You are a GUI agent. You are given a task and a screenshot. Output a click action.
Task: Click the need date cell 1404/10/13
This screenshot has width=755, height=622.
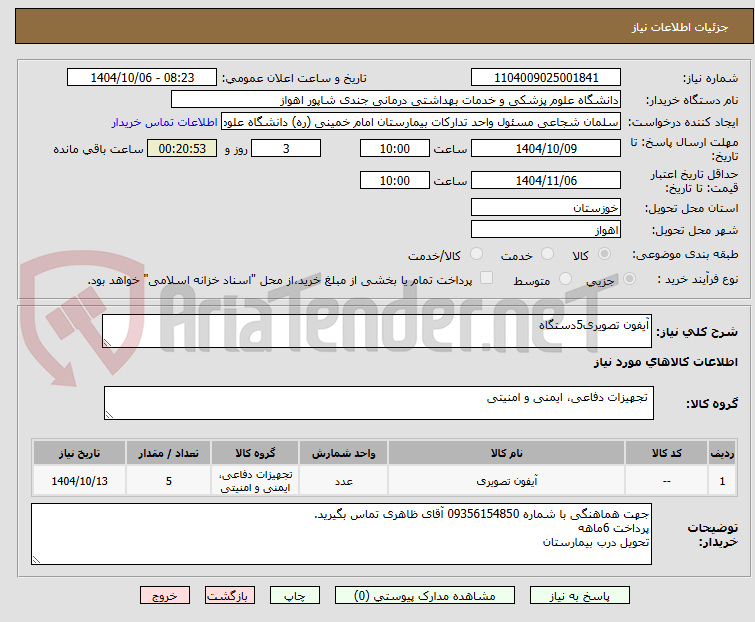(x=79, y=480)
